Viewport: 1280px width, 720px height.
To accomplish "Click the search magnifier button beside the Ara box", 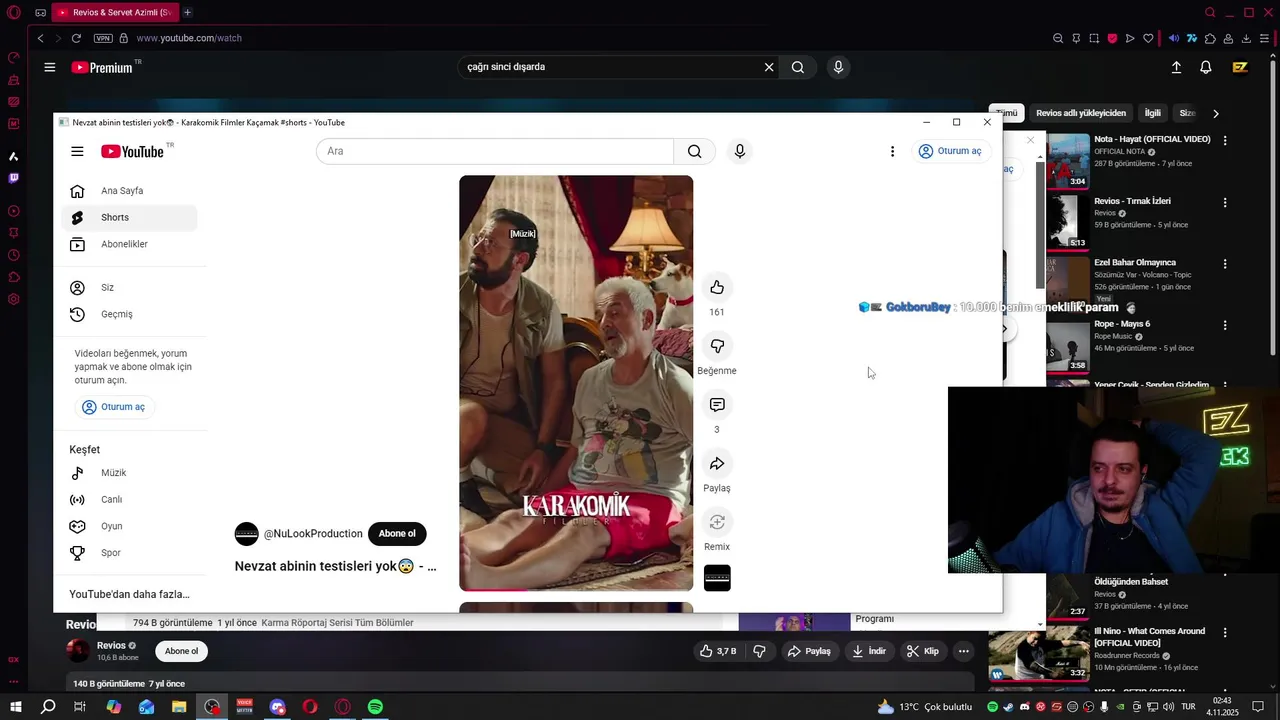I will click(x=695, y=151).
